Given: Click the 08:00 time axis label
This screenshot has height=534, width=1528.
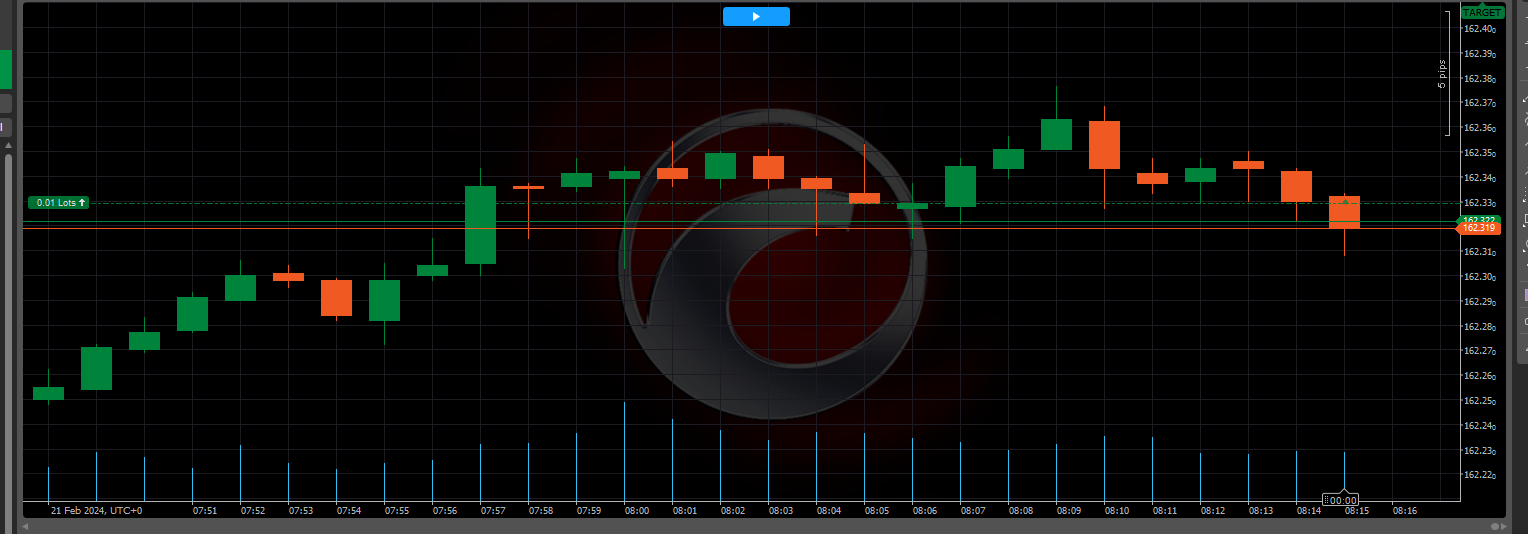Looking at the screenshot, I should tap(637, 510).
